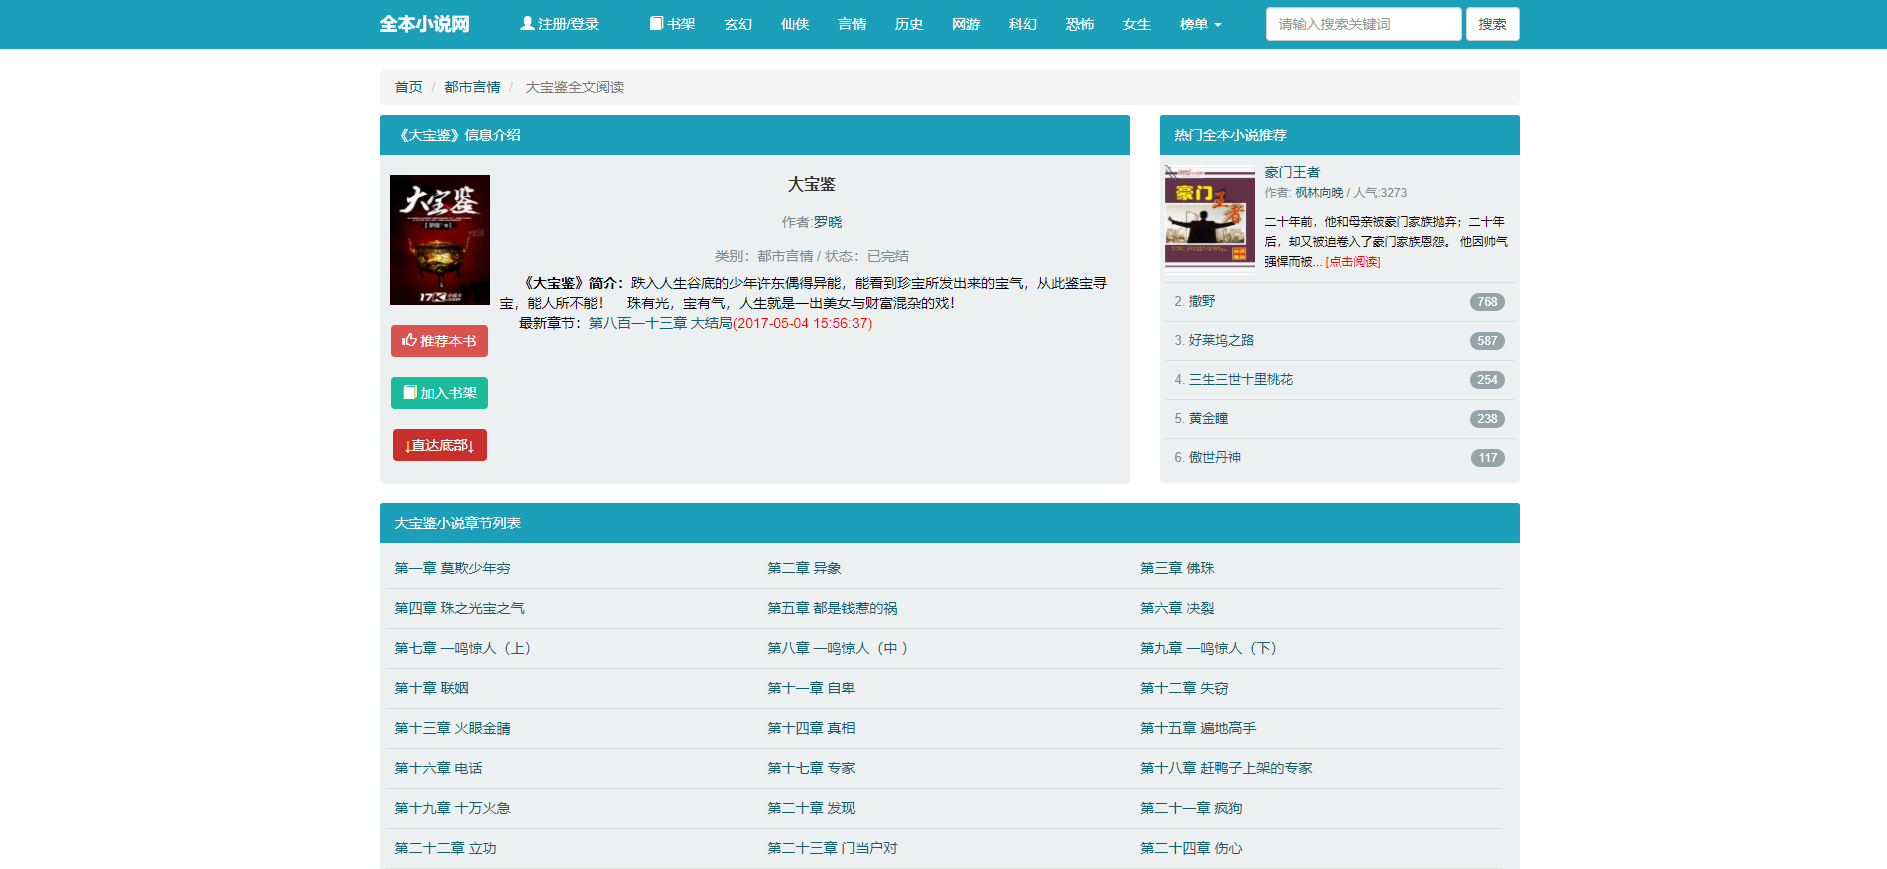Viewport: 1887px width, 869px height.
Task: Open chapter 第一章 莫欺少年穷
Action: click(x=452, y=568)
